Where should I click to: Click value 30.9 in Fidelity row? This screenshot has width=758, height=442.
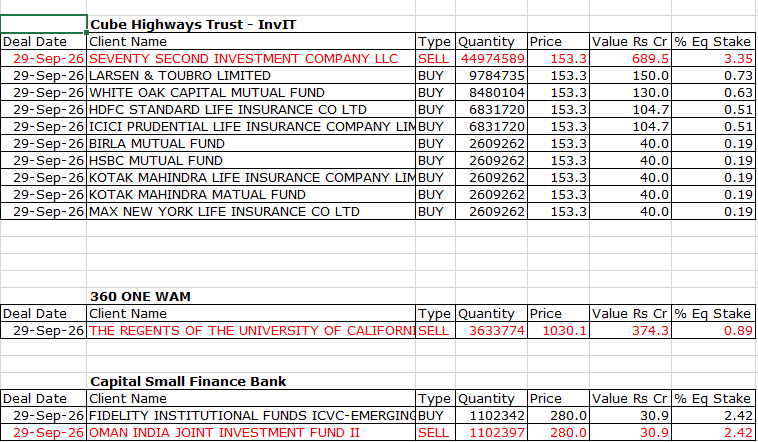[x=630, y=415]
